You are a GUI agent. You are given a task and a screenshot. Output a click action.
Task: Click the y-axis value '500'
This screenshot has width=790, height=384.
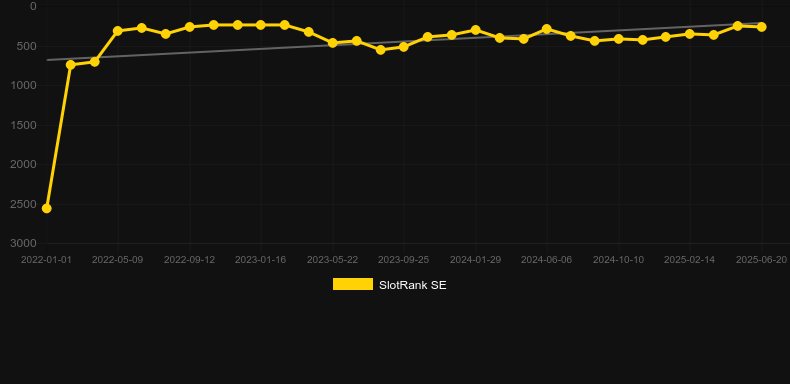28,46
